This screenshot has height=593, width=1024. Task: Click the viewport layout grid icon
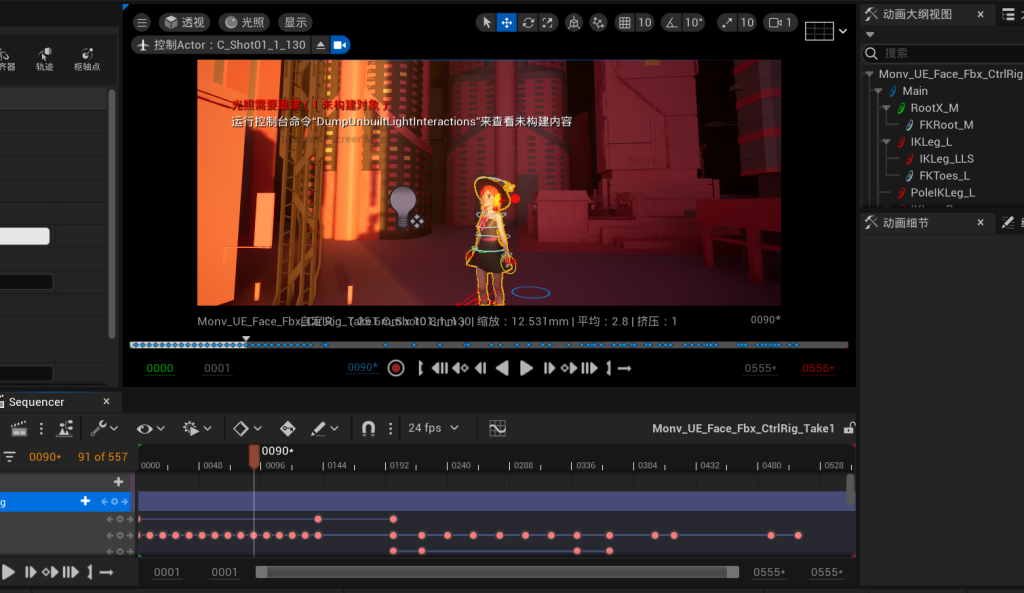click(819, 31)
